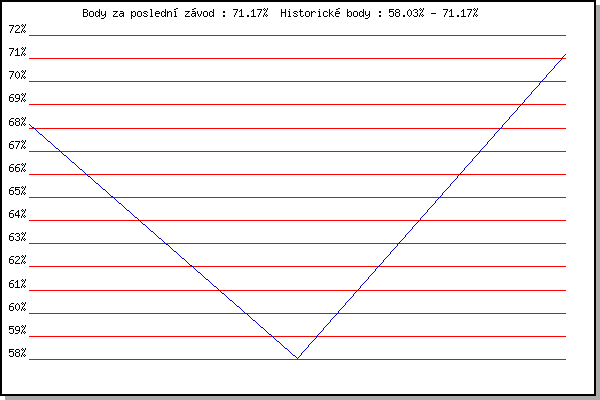Click the 66% y-axis label
The image size is (600, 400).
[17, 168]
